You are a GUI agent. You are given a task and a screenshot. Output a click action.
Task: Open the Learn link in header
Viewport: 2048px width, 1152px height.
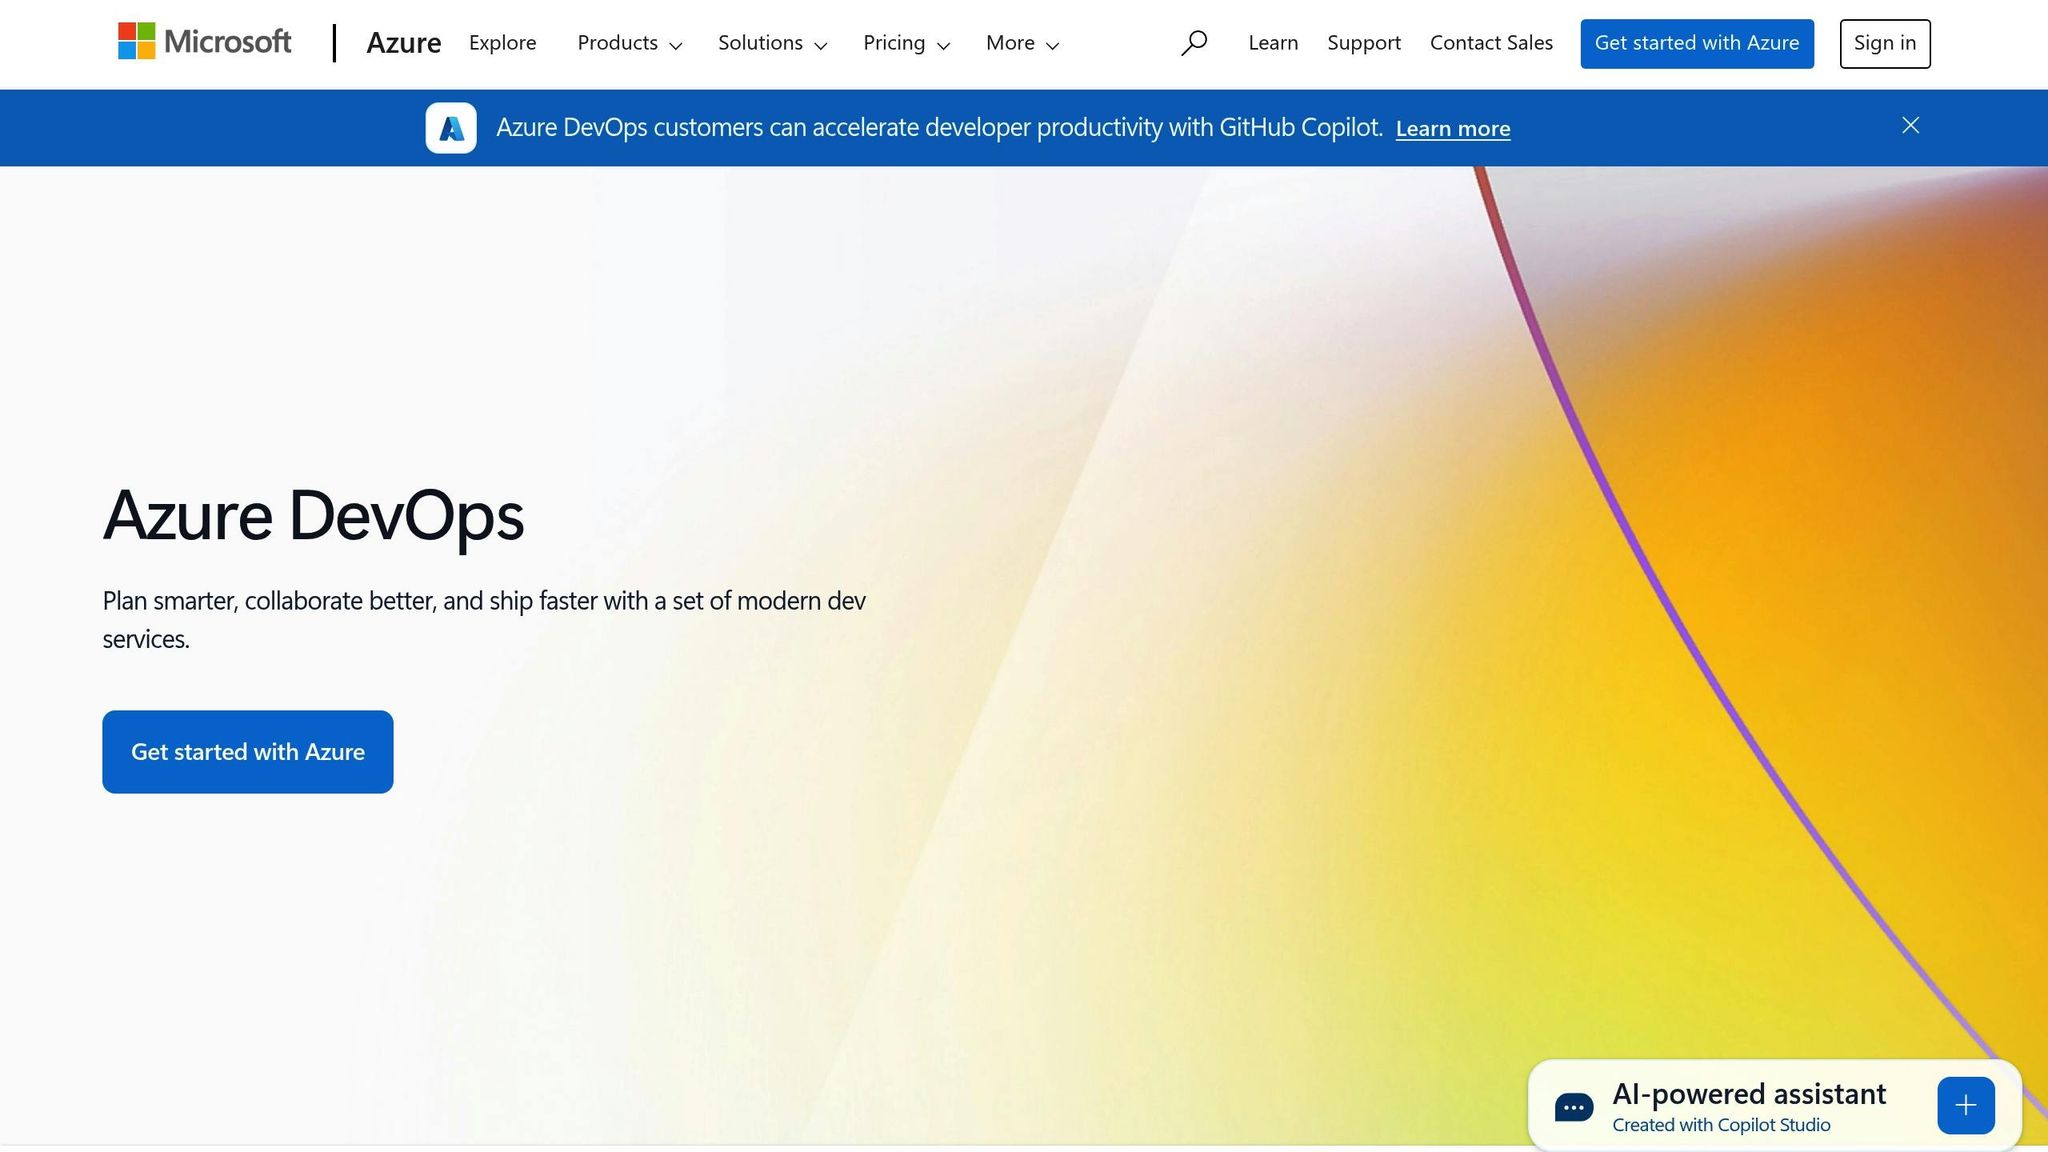(1273, 43)
